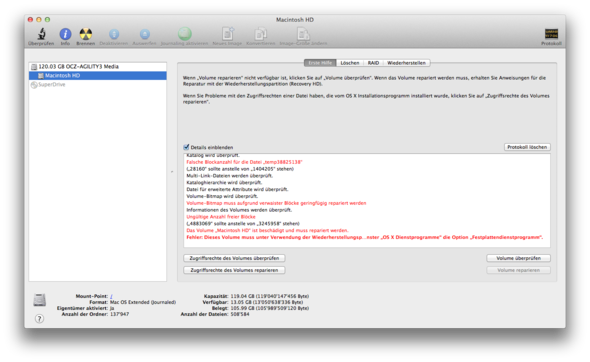This screenshot has height=362, width=590.
Task: Click bold red 'Fehler: Dieses Volume muss' line
Action: [365, 237]
